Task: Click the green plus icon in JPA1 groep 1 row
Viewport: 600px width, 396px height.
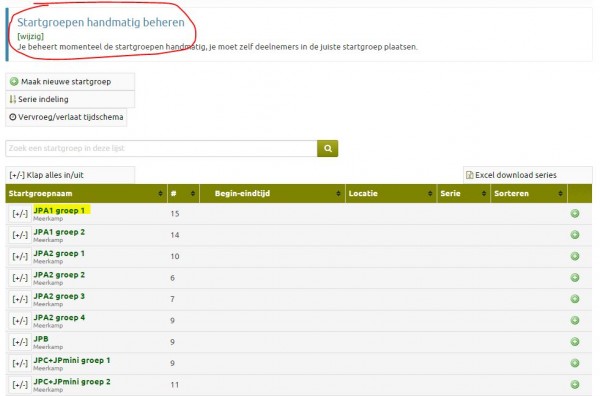Action: point(575,213)
